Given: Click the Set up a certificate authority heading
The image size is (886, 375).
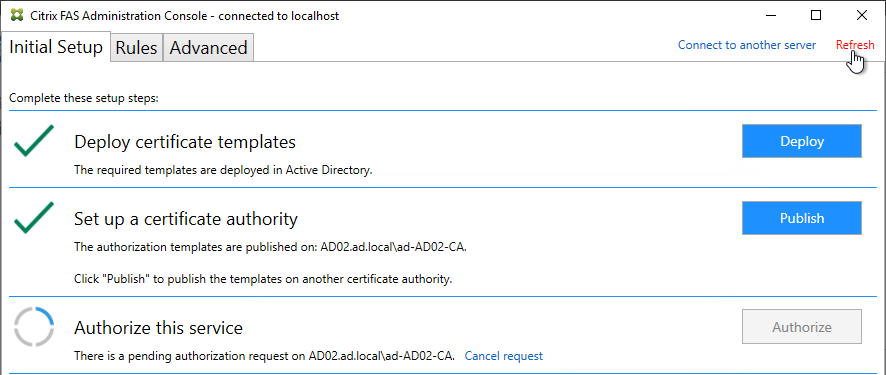Looking at the screenshot, I should pos(186,219).
